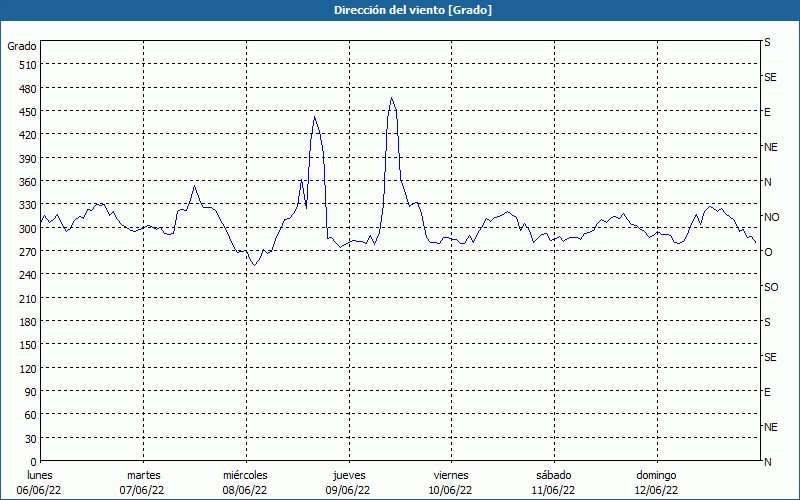Select the date 10/06/22
The image size is (800, 500).
[449, 490]
